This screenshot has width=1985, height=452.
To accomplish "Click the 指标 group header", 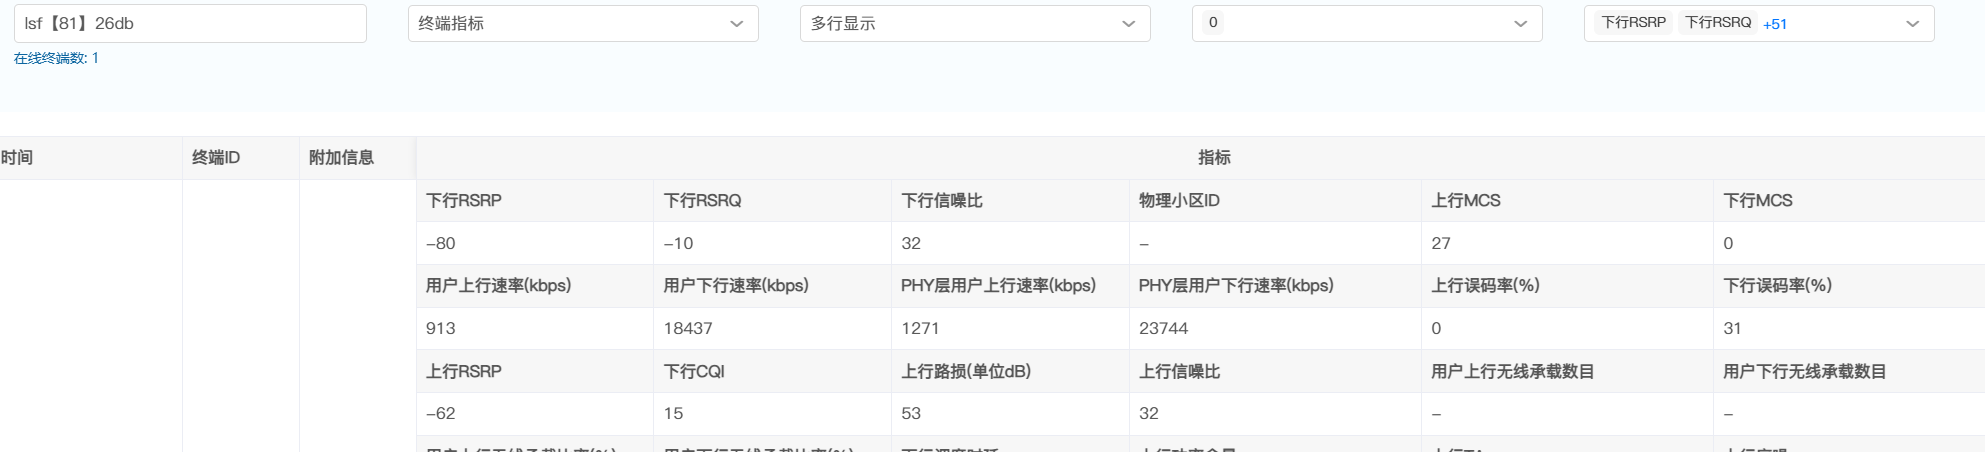I will pos(1214,158).
